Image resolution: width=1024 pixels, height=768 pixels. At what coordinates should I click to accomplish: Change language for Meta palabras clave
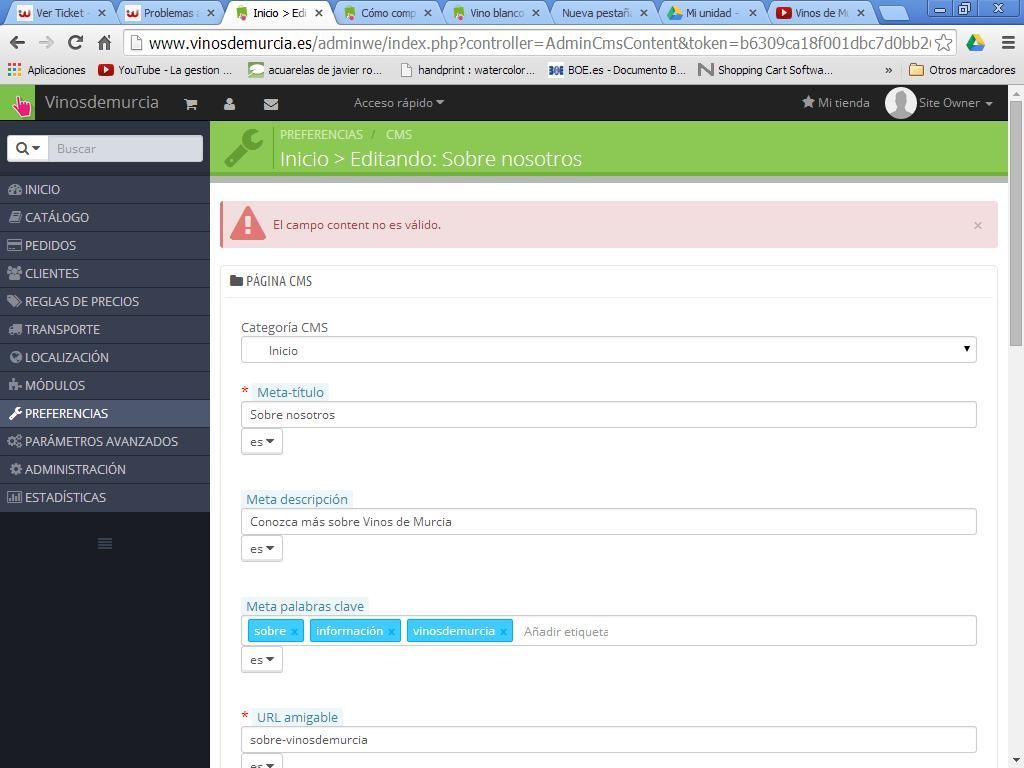pyautogui.click(x=262, y=660)
